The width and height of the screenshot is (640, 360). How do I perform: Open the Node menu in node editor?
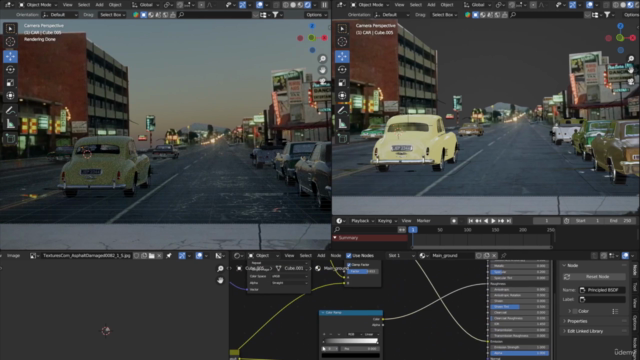tap(336, 256)
